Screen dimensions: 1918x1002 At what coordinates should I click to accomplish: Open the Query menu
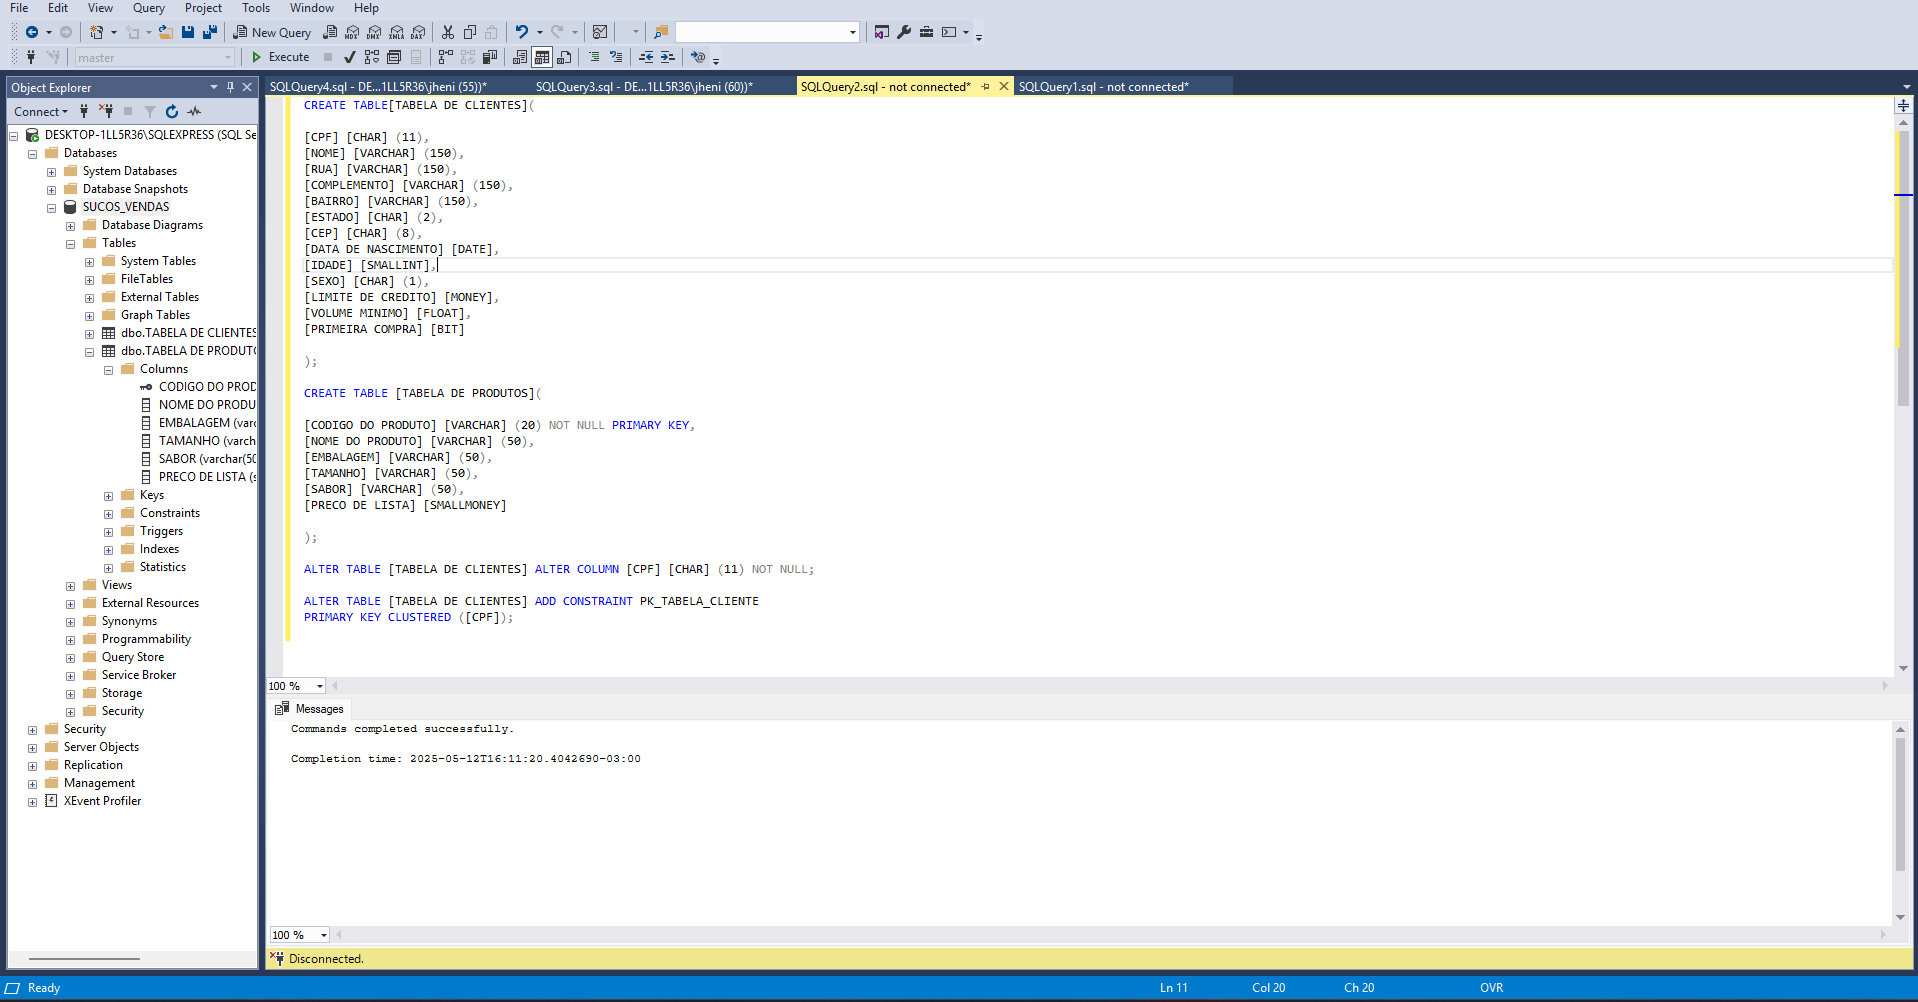[x=148, y=8]
